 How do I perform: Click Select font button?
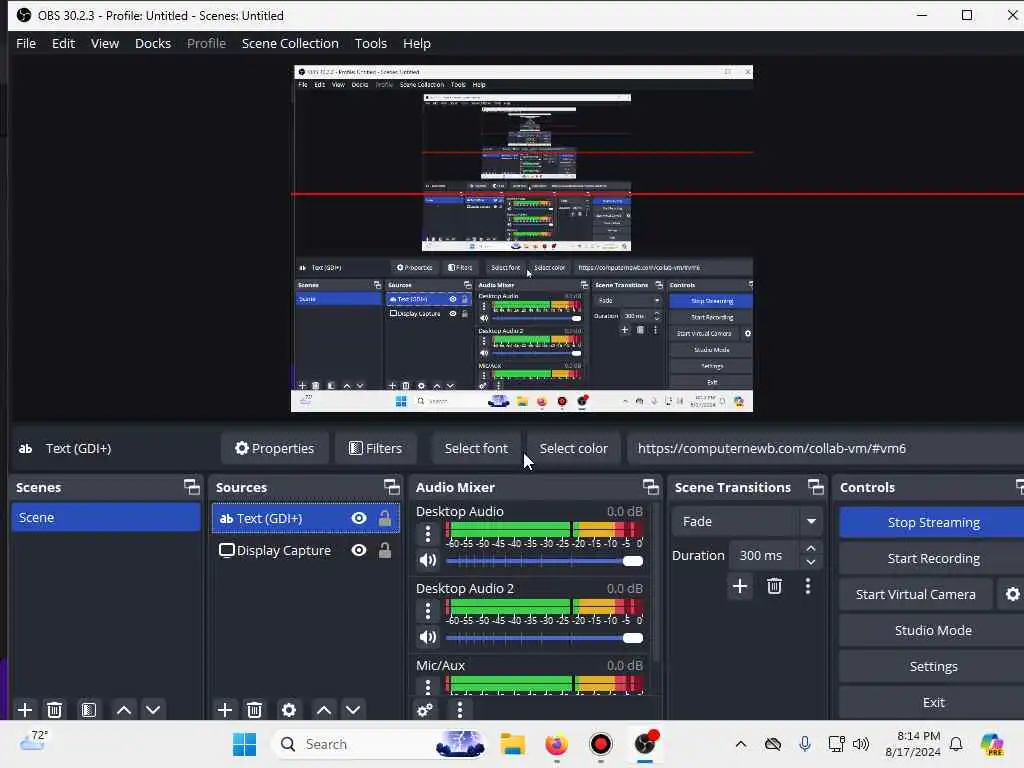[x=476, y=449]
